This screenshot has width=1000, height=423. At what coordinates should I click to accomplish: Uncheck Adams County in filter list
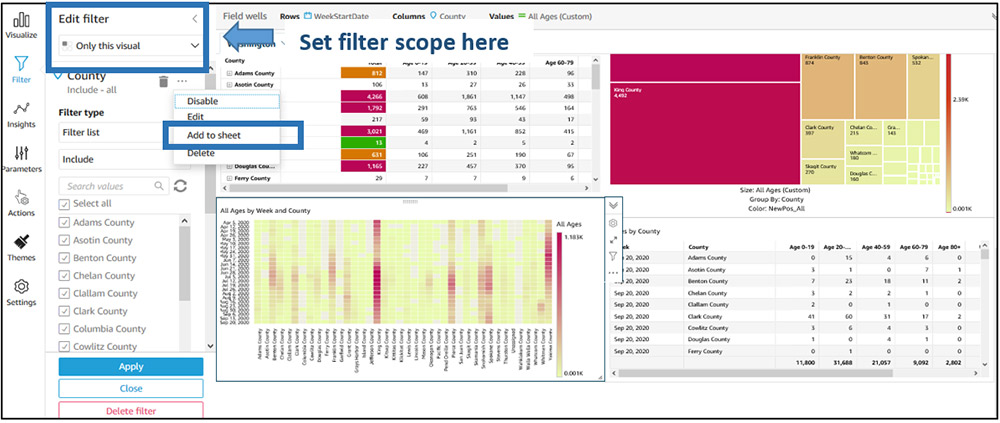64,223
